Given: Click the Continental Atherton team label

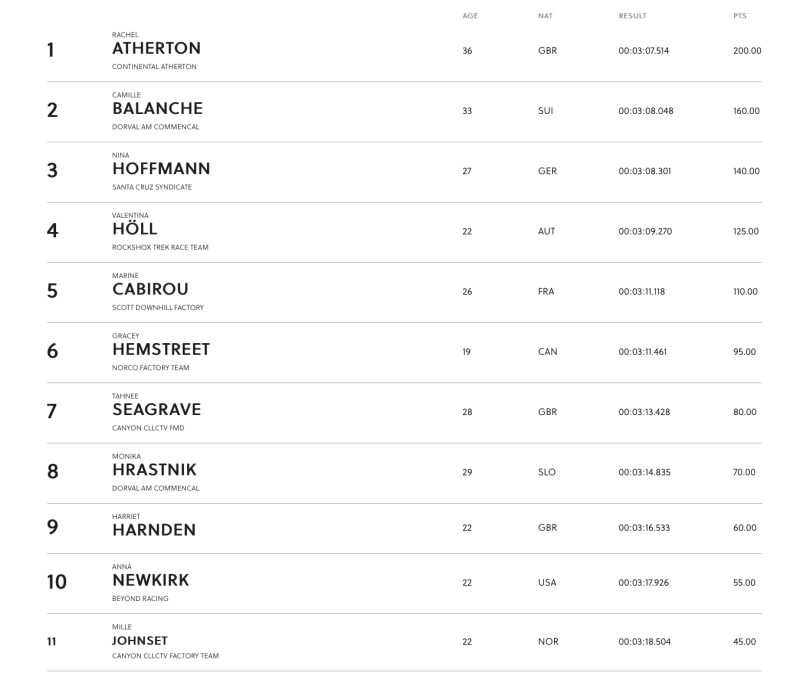Looking at the screenshot, I should pyautogui.click(x=154, y=67).
